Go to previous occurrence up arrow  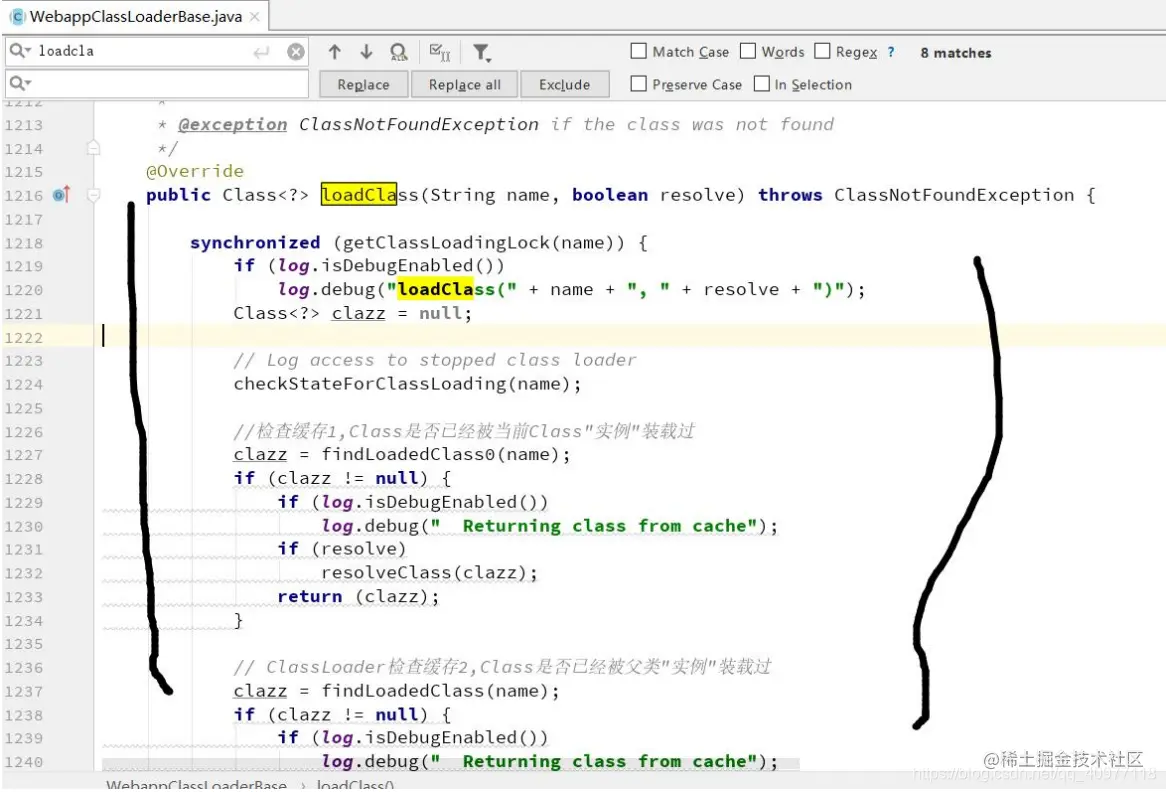(335, 51)
